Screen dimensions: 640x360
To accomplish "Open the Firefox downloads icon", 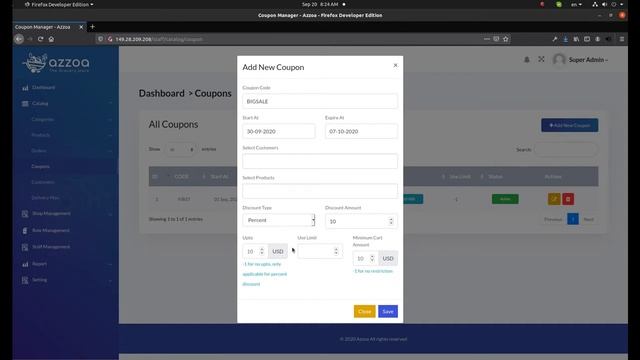I will pyautogui.click(x=565, y=39).
